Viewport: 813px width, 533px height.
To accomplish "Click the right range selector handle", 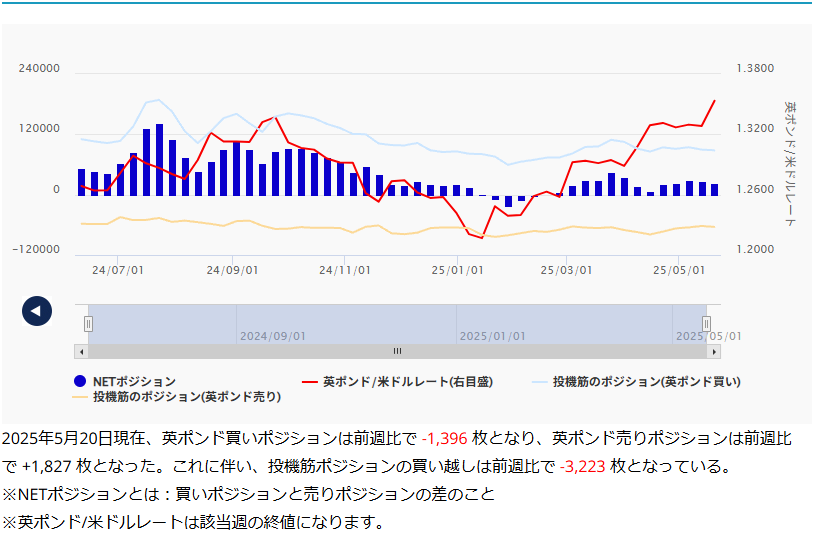I will pyautogui.click(x=706, y=323).
